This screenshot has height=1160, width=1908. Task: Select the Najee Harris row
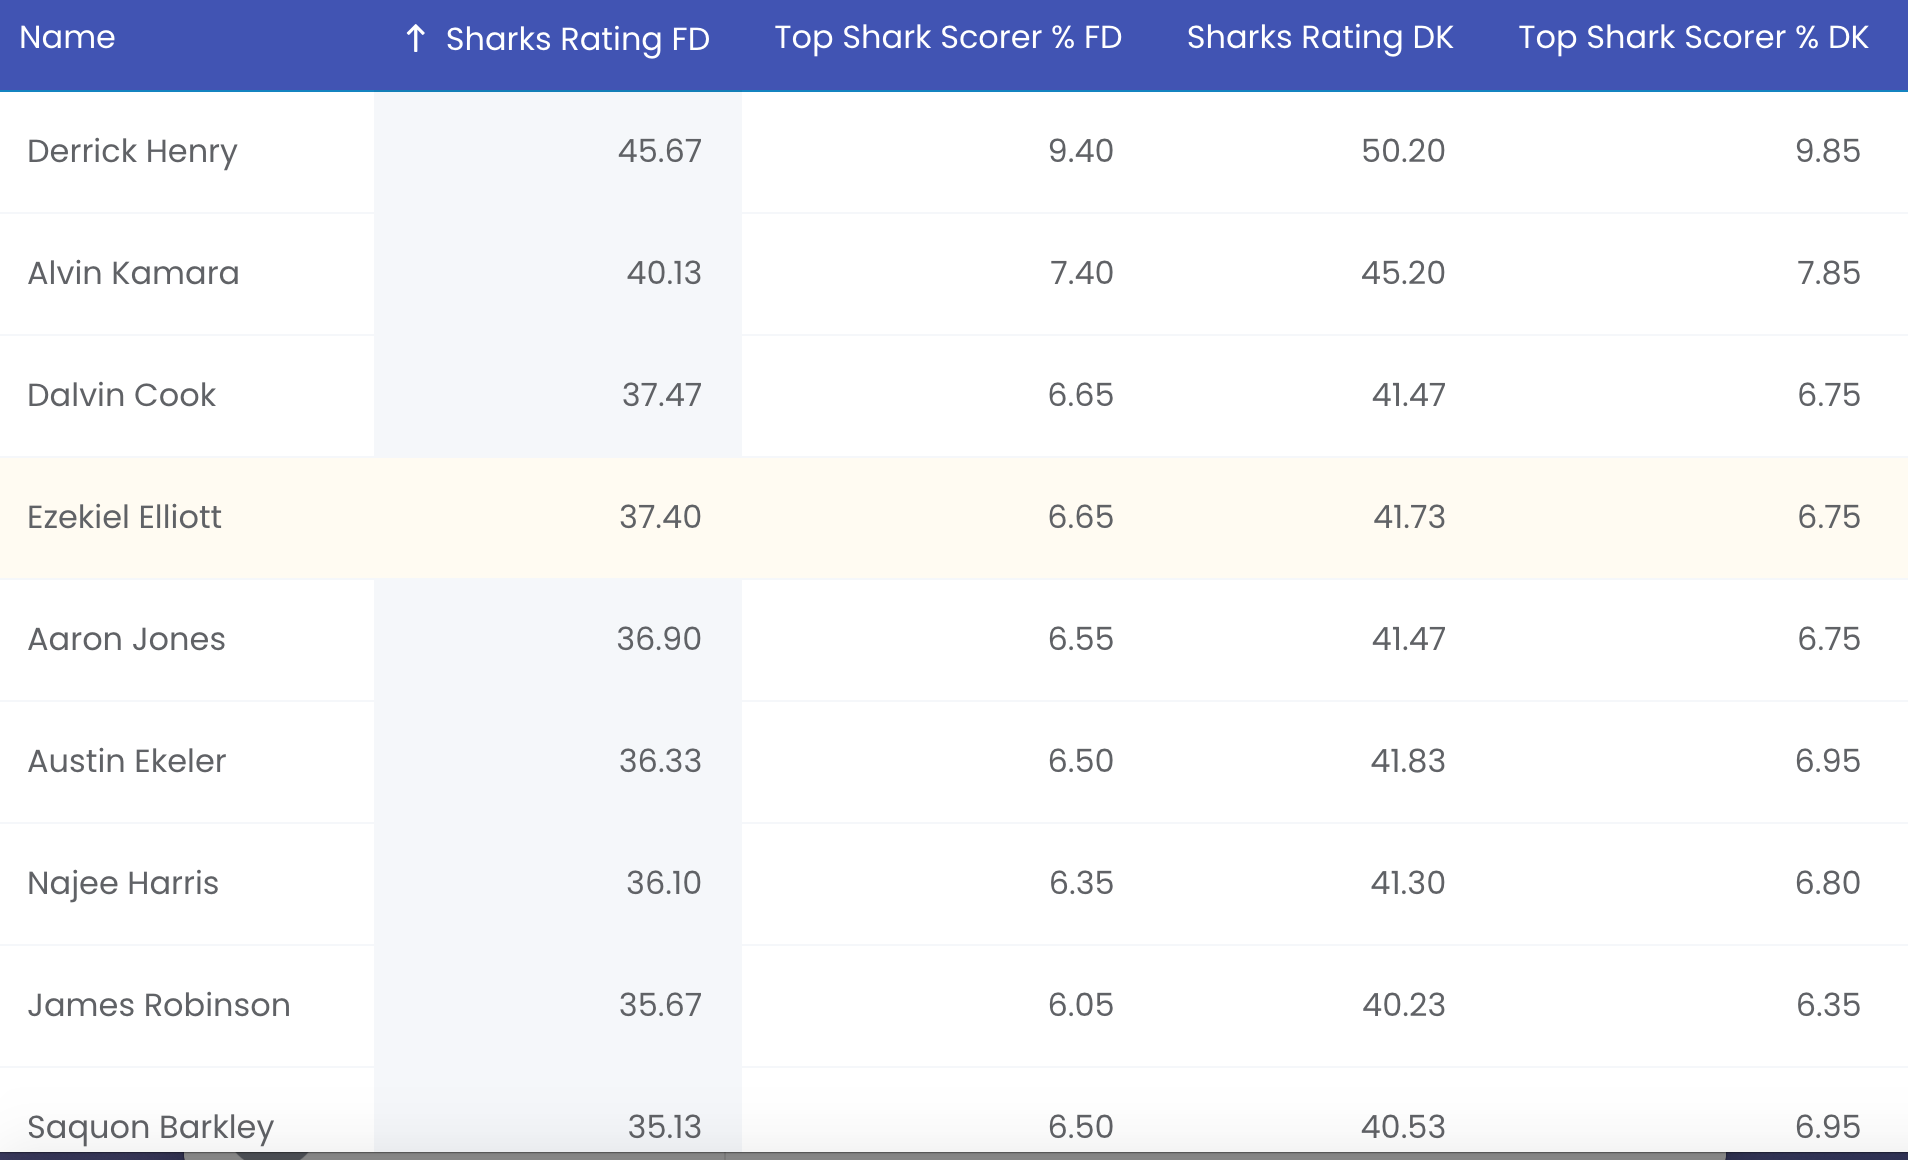[x=954, y=884]
